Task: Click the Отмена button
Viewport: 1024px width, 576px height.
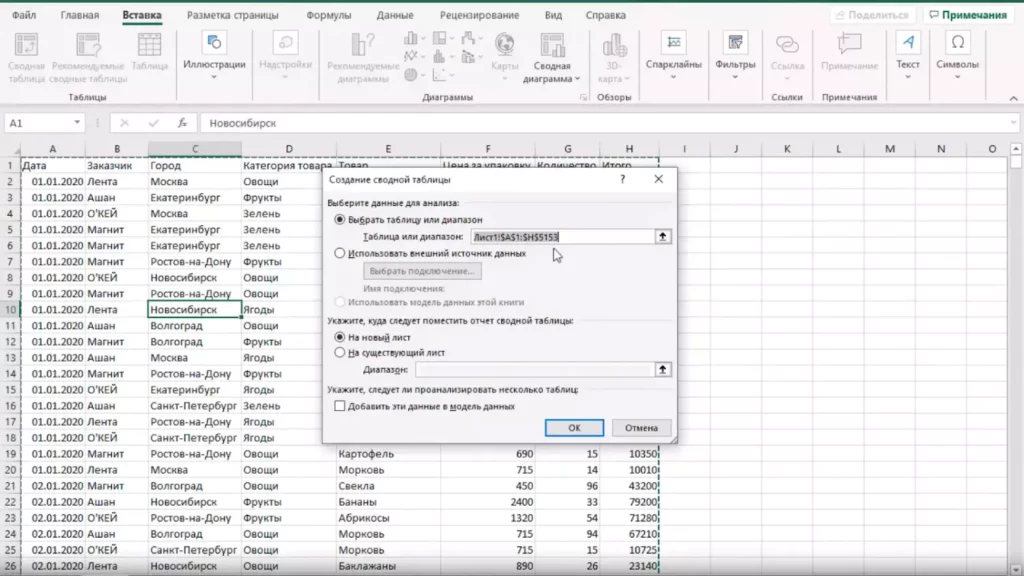Action: (x=641, y=427)
